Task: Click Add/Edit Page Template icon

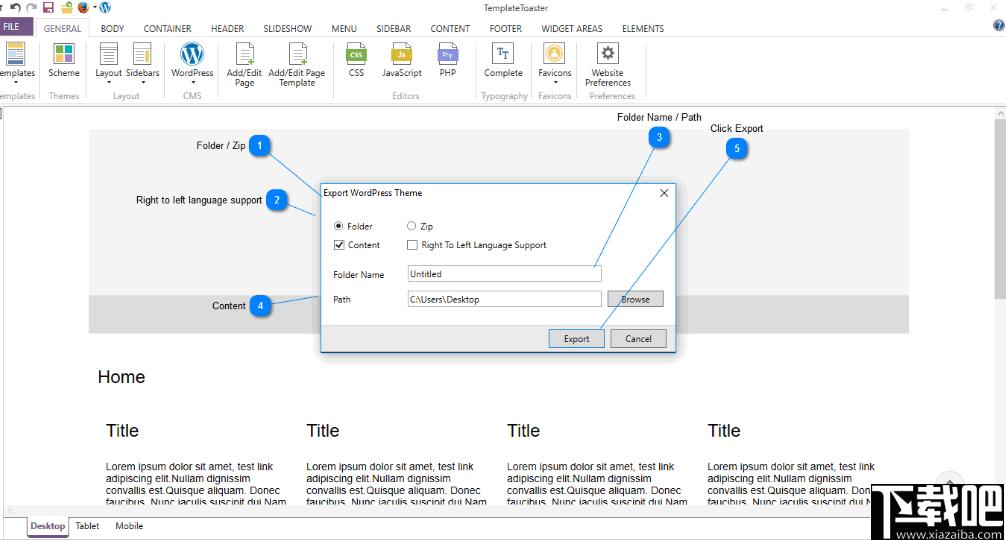Action: (297, 54)
